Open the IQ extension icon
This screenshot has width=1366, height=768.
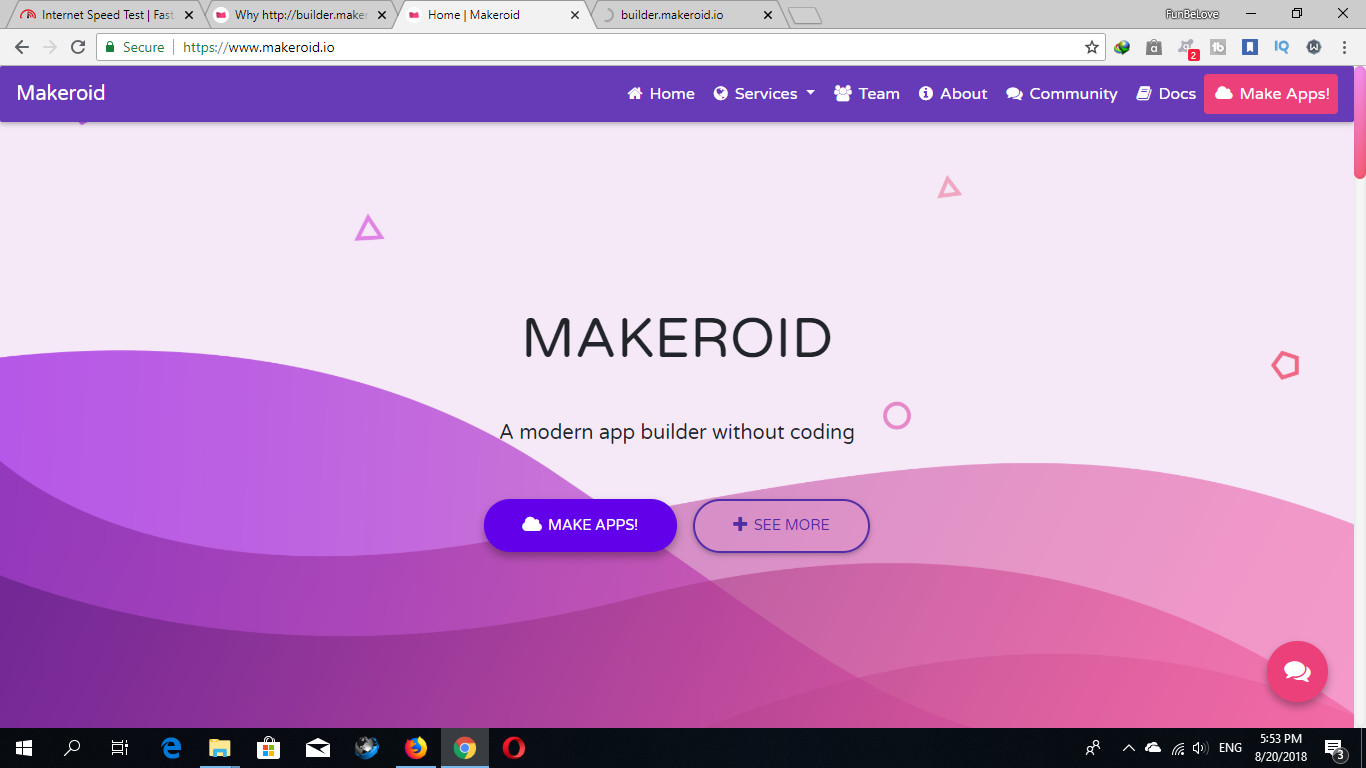[1282, 47]
